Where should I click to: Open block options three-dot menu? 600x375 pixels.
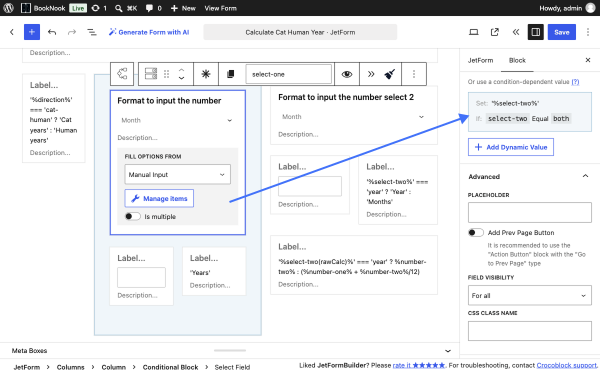coord(414,74)
